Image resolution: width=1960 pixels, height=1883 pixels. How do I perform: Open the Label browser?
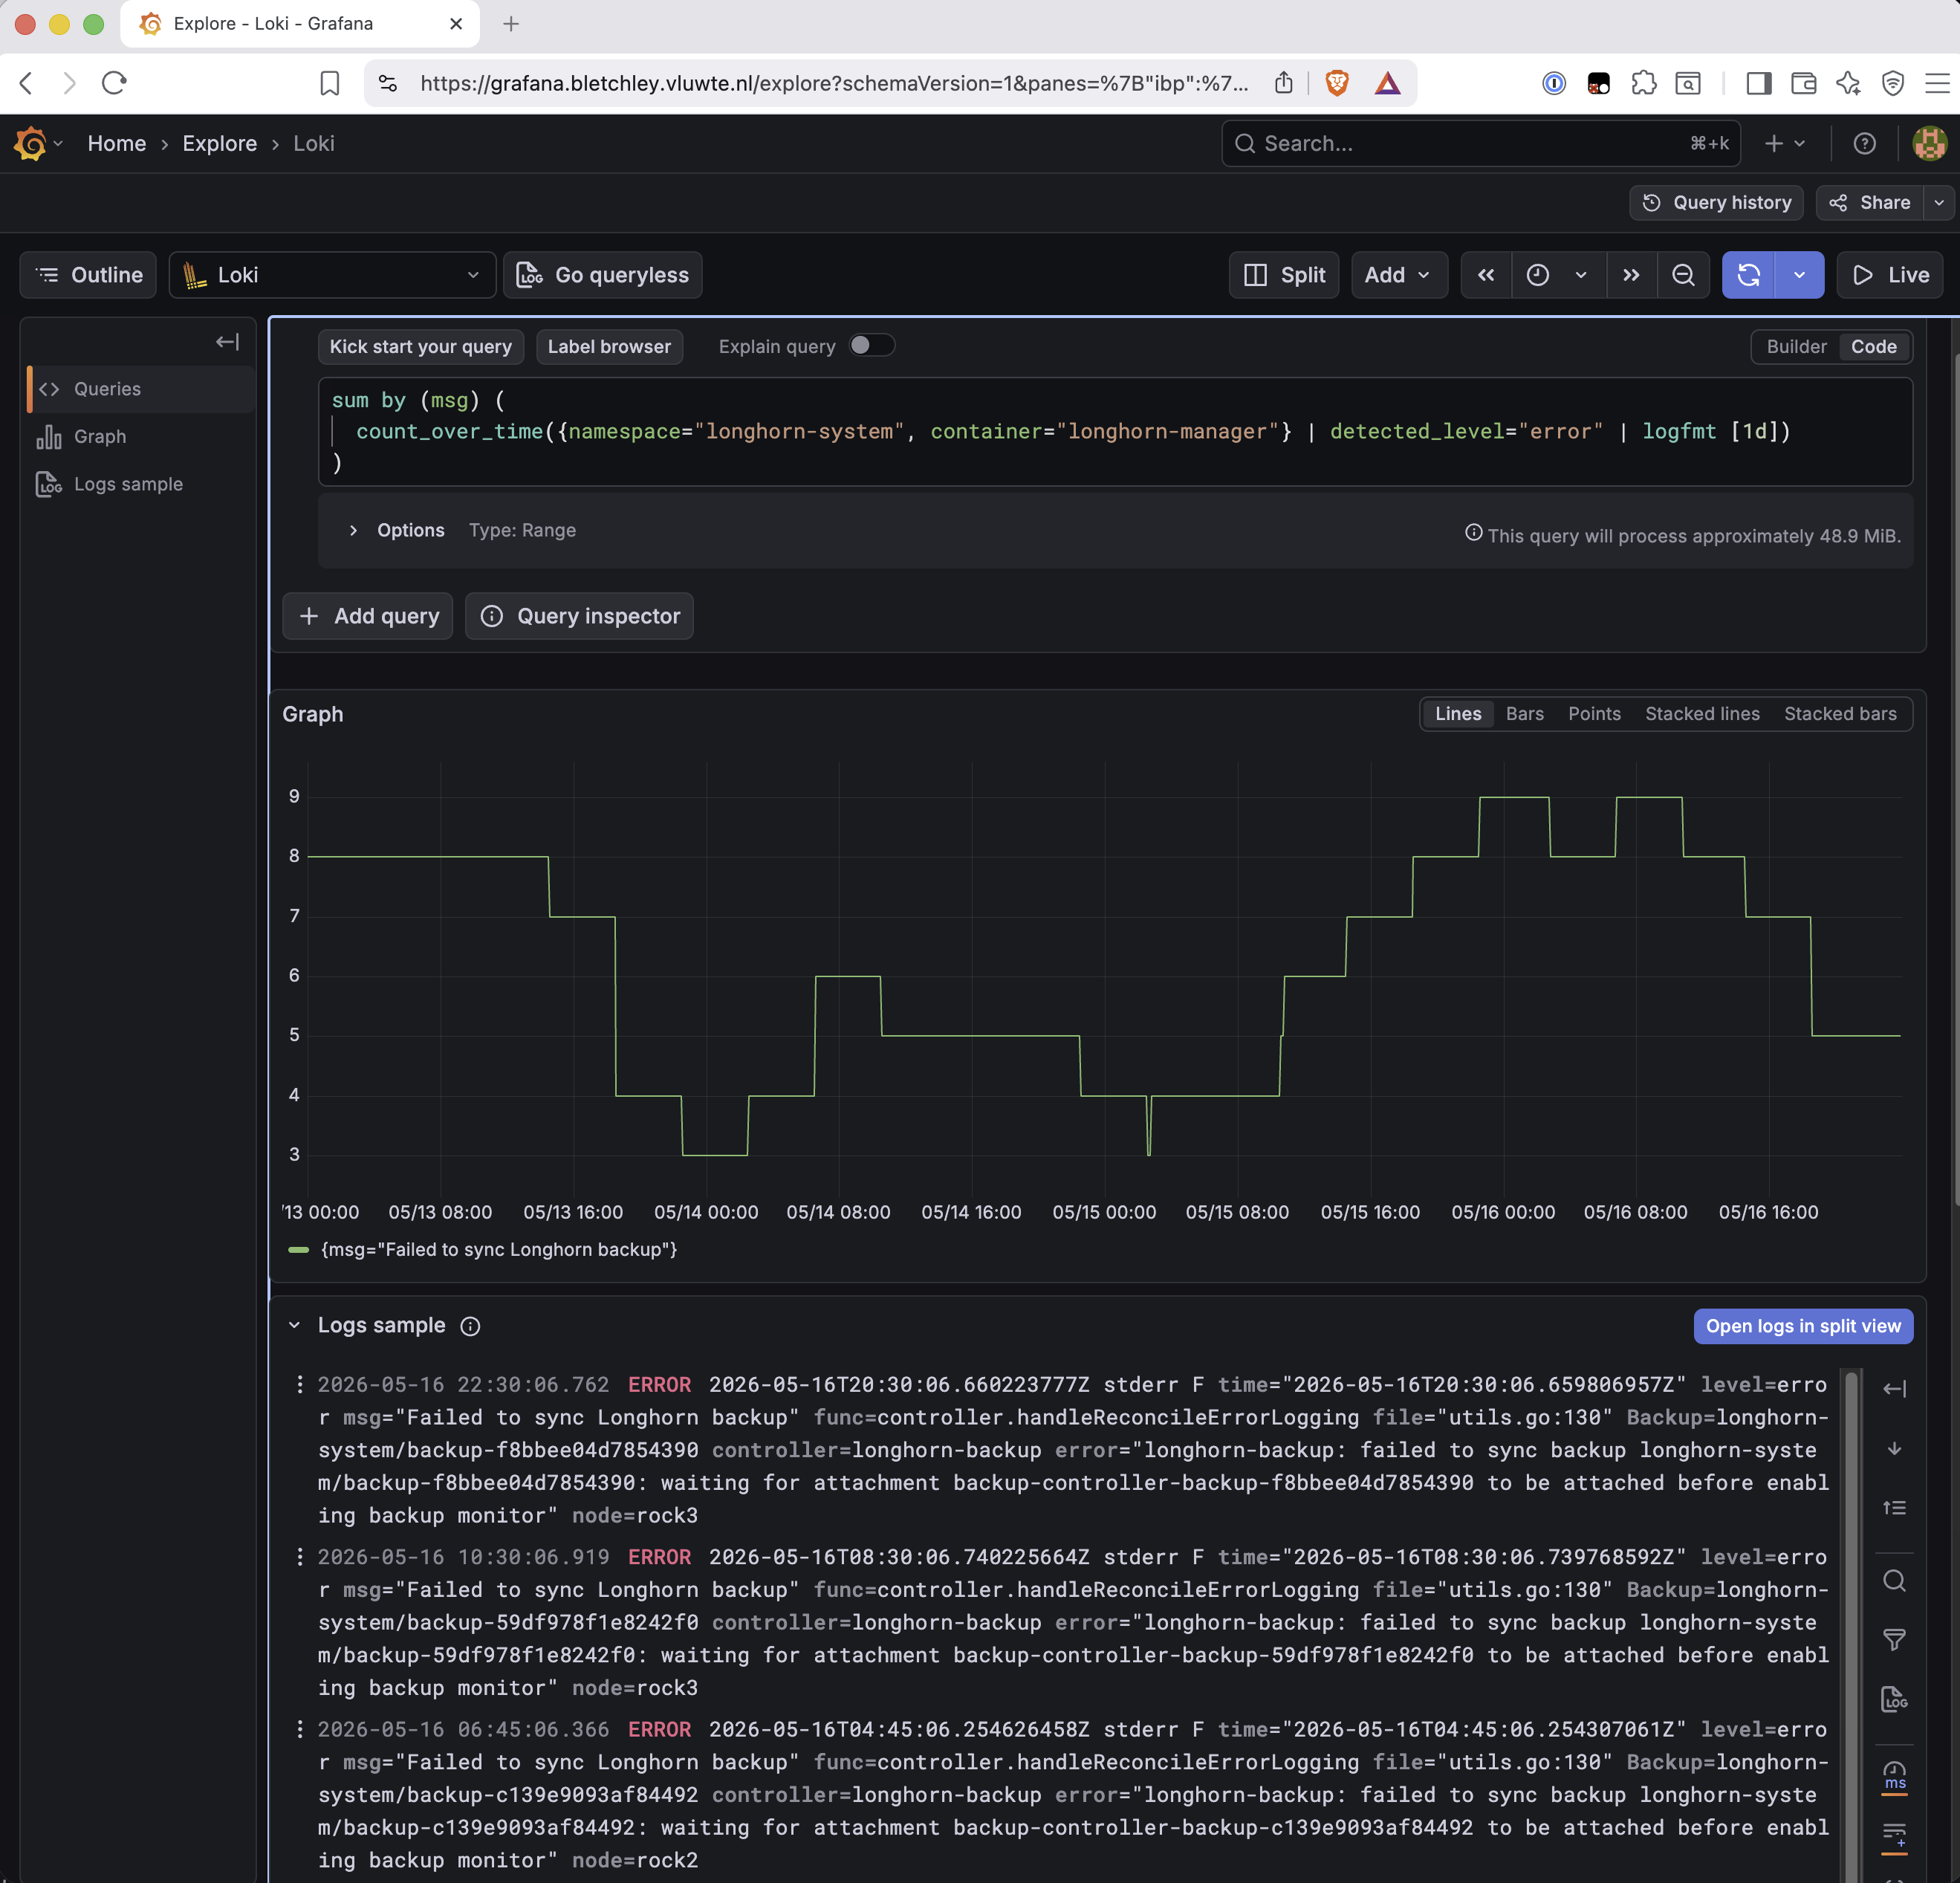pyautogui.click(x=609, y=347)
